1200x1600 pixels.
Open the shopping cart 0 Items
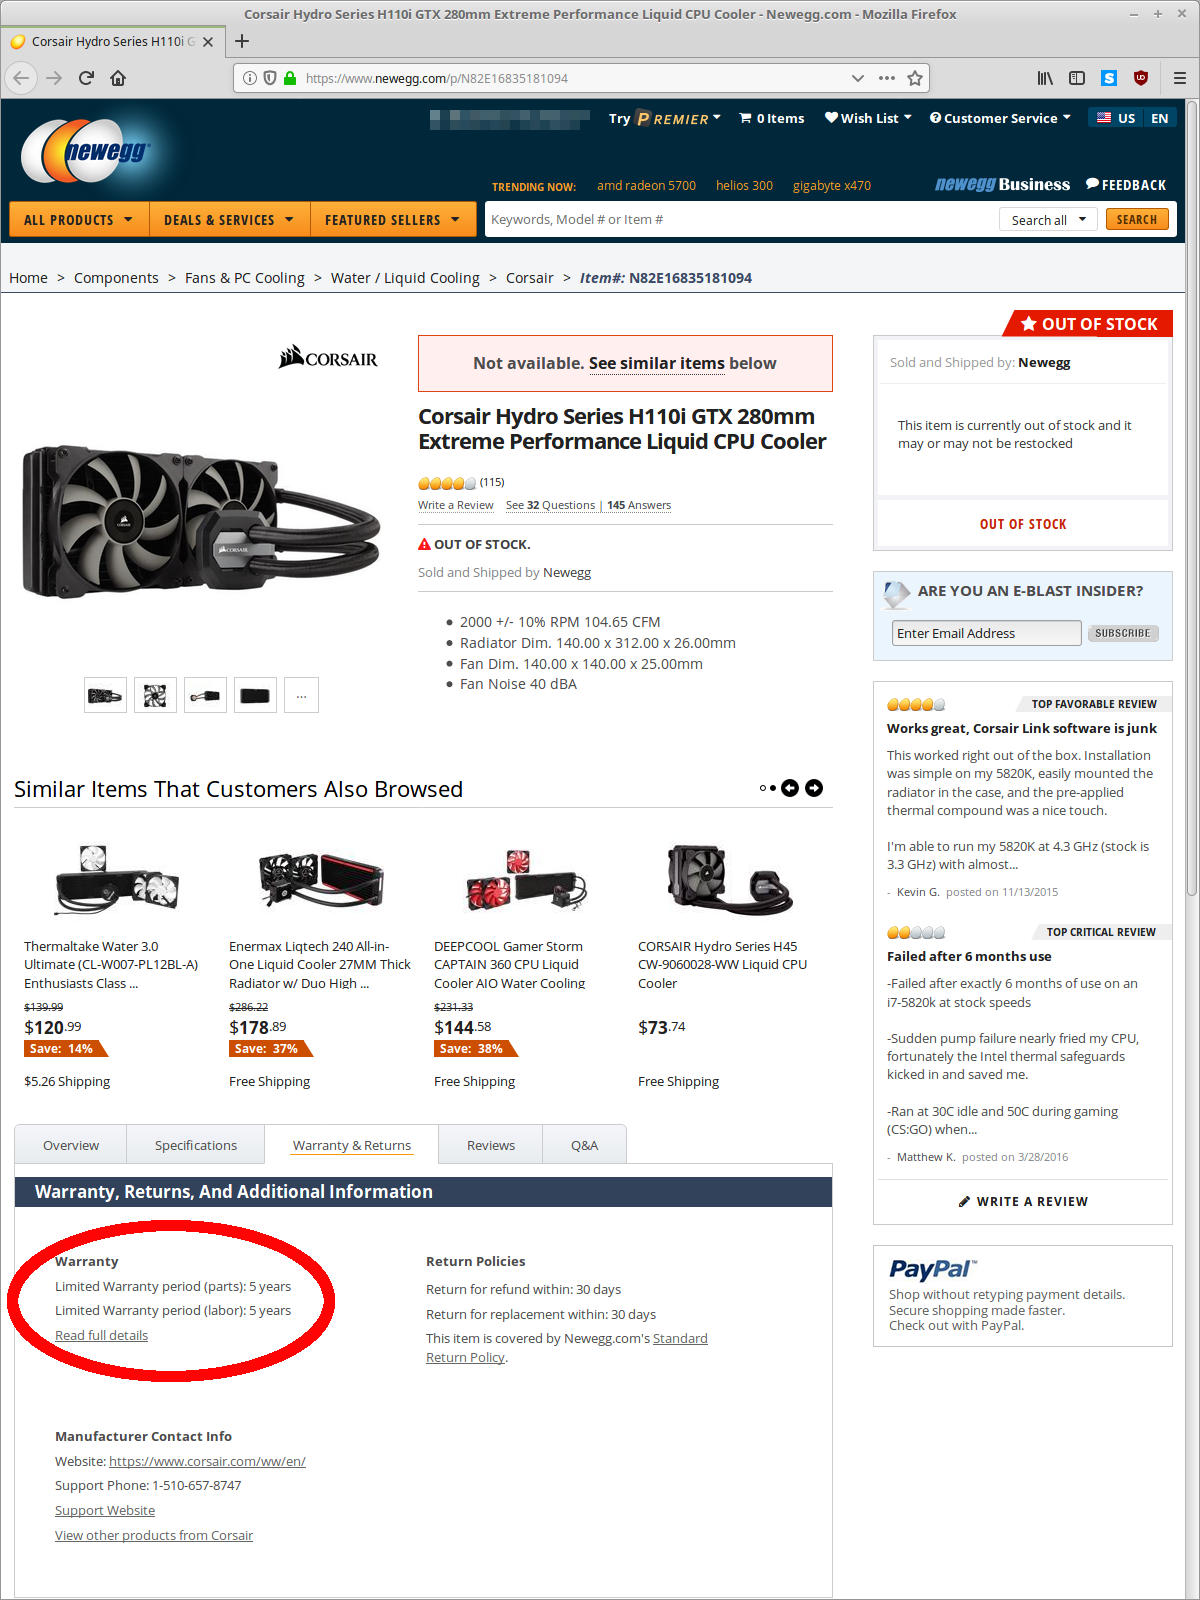[771, 118]
